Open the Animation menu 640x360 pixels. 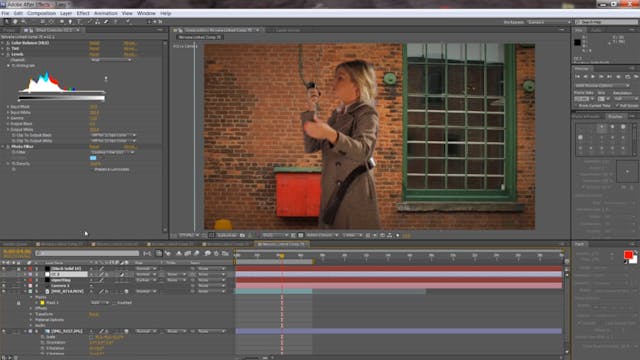pos(106,13)
